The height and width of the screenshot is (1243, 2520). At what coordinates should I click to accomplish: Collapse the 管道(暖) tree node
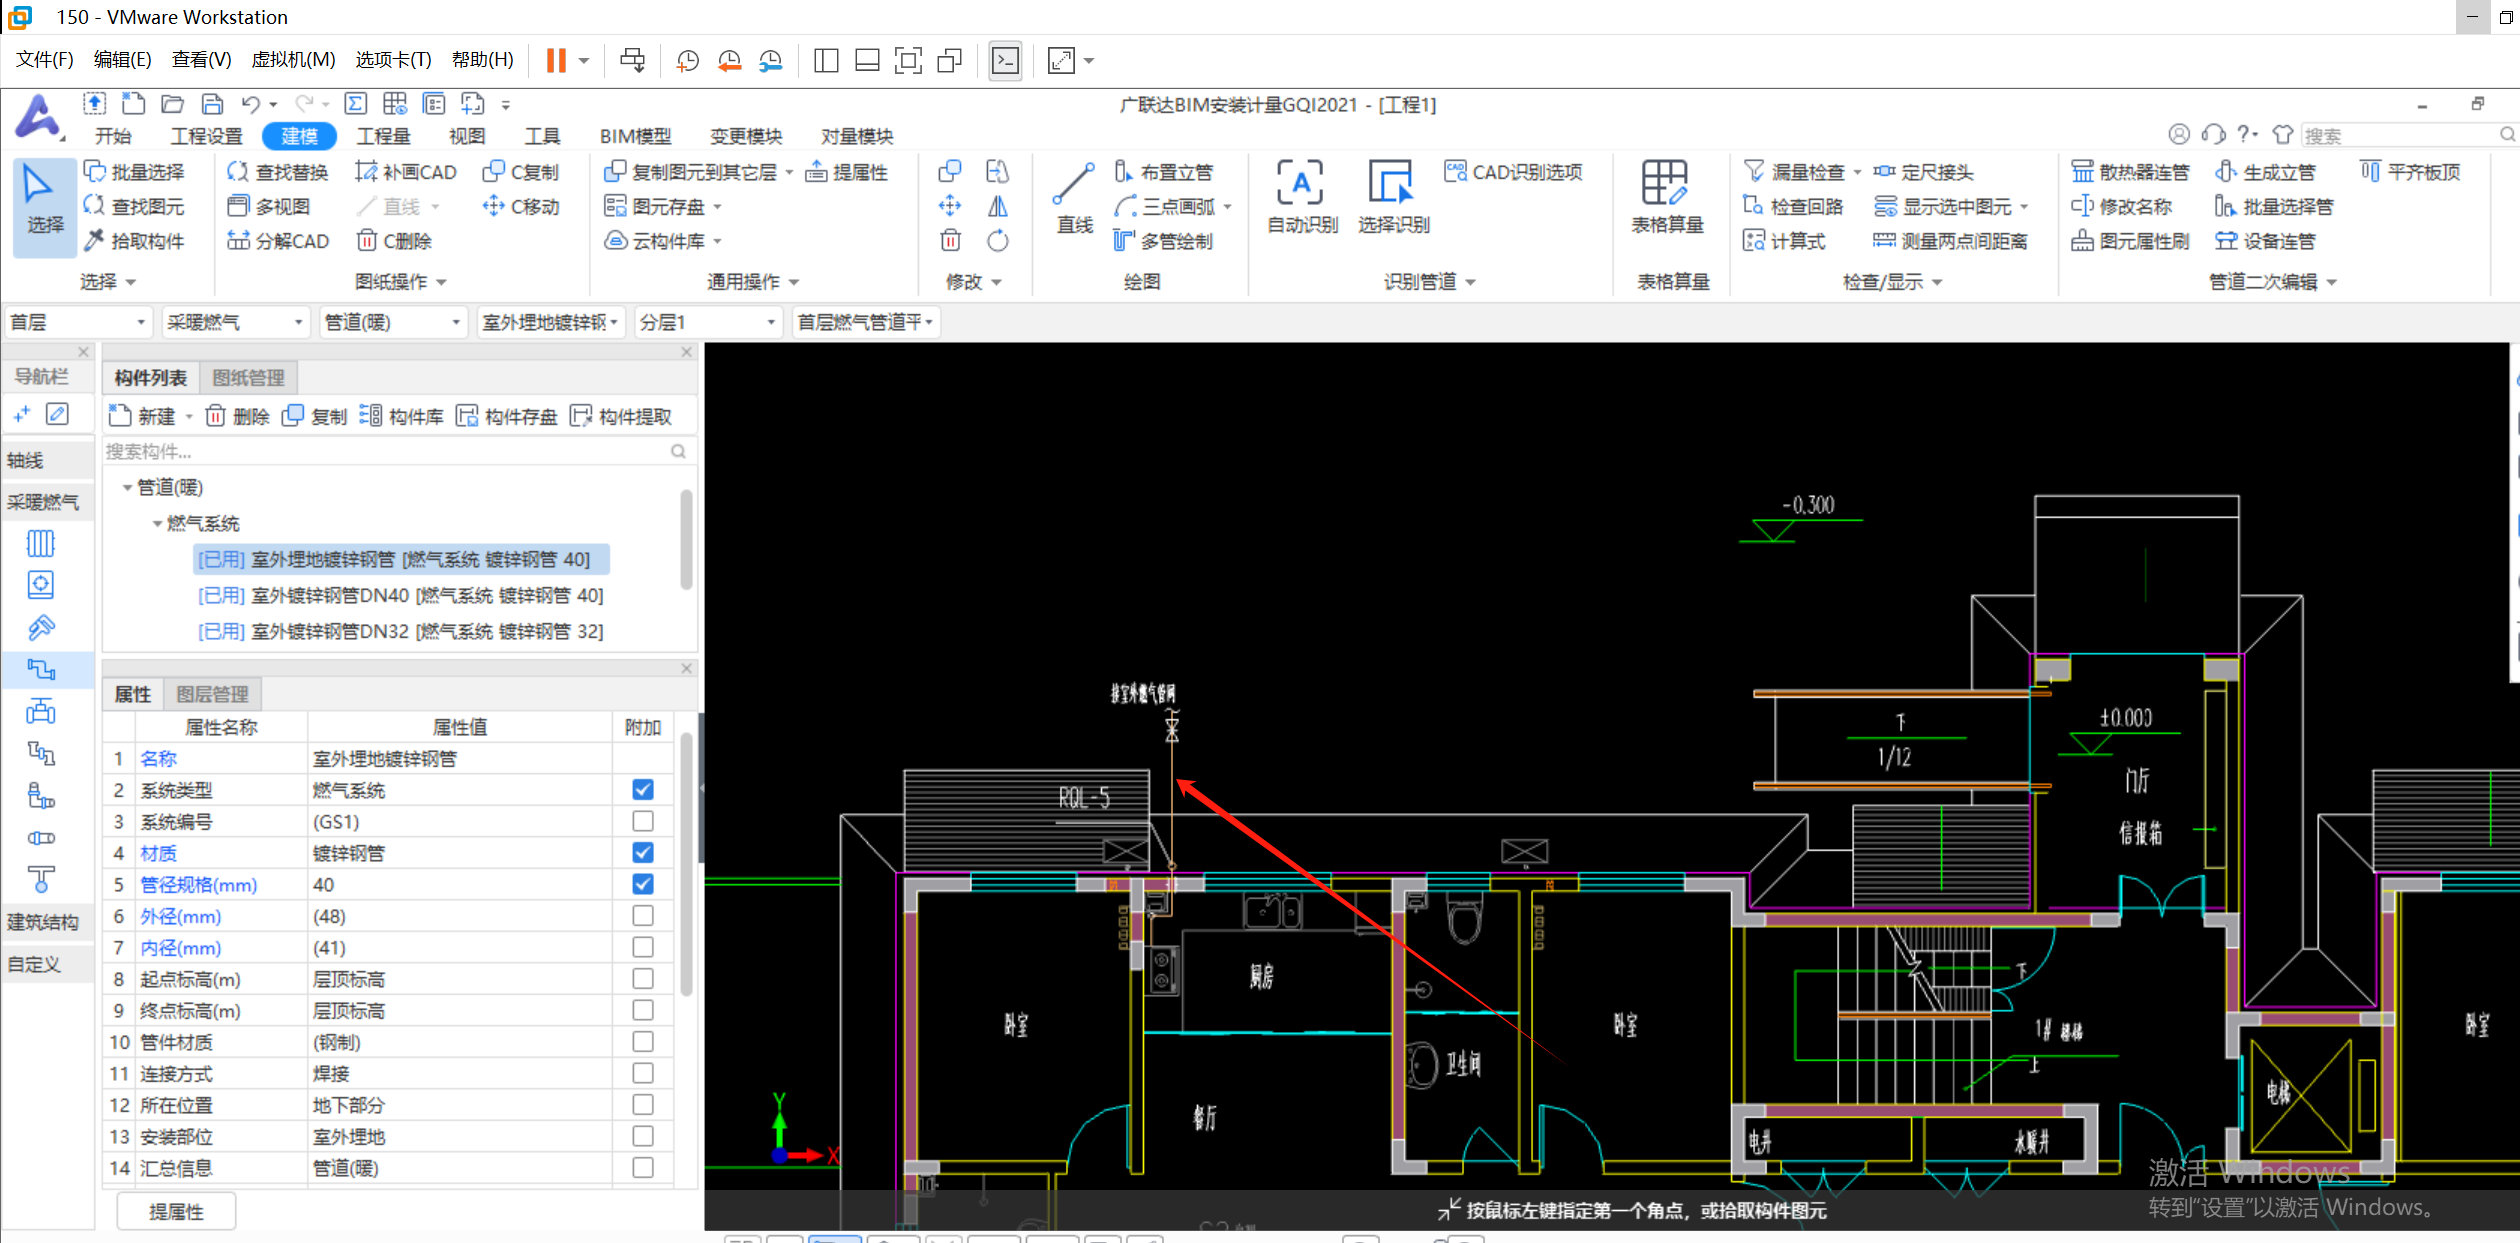point(127,487)
